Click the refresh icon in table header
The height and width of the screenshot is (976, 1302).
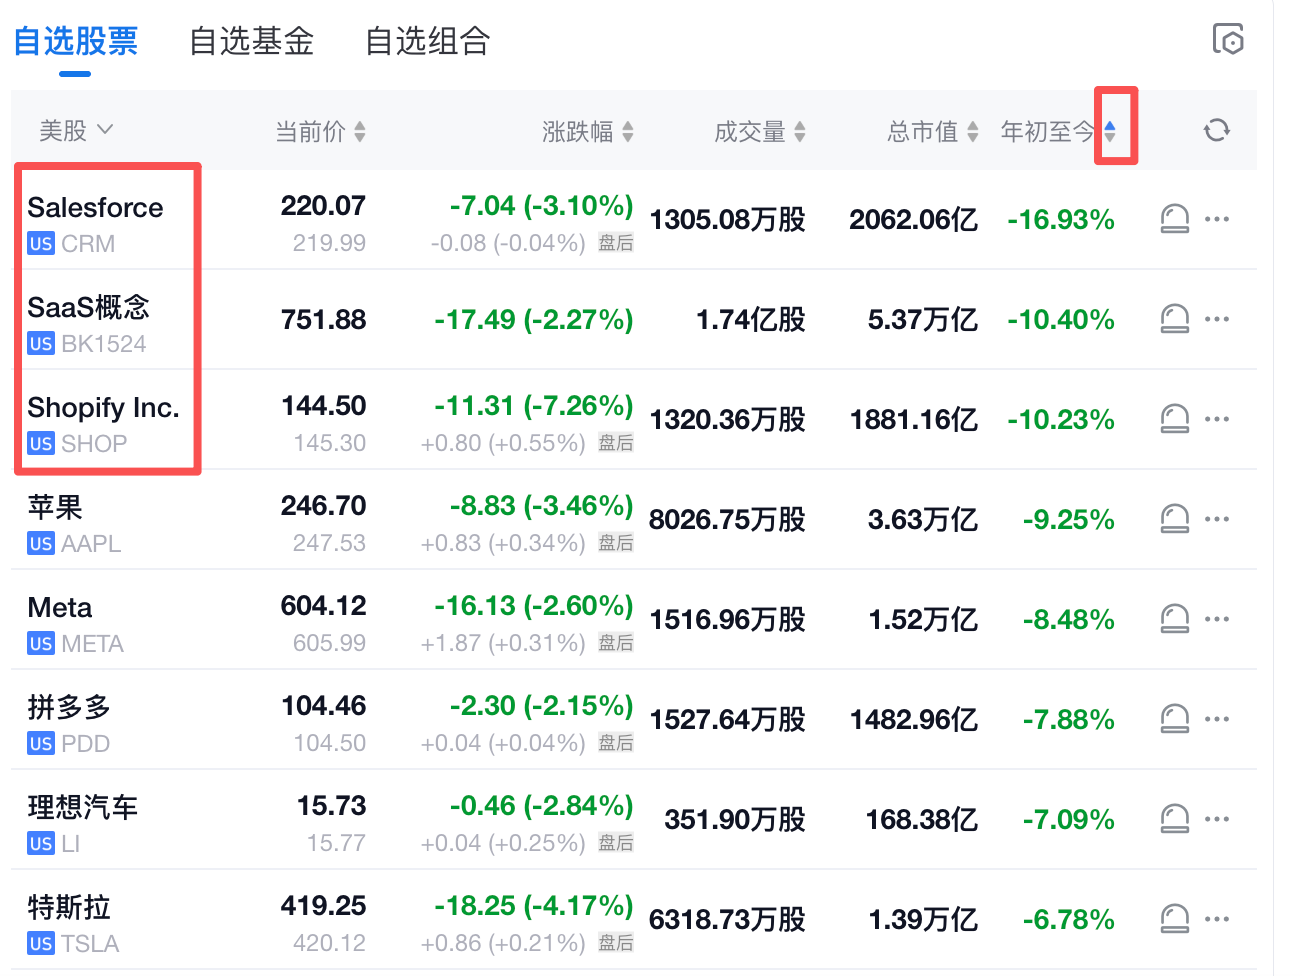tap(1216, 130)
